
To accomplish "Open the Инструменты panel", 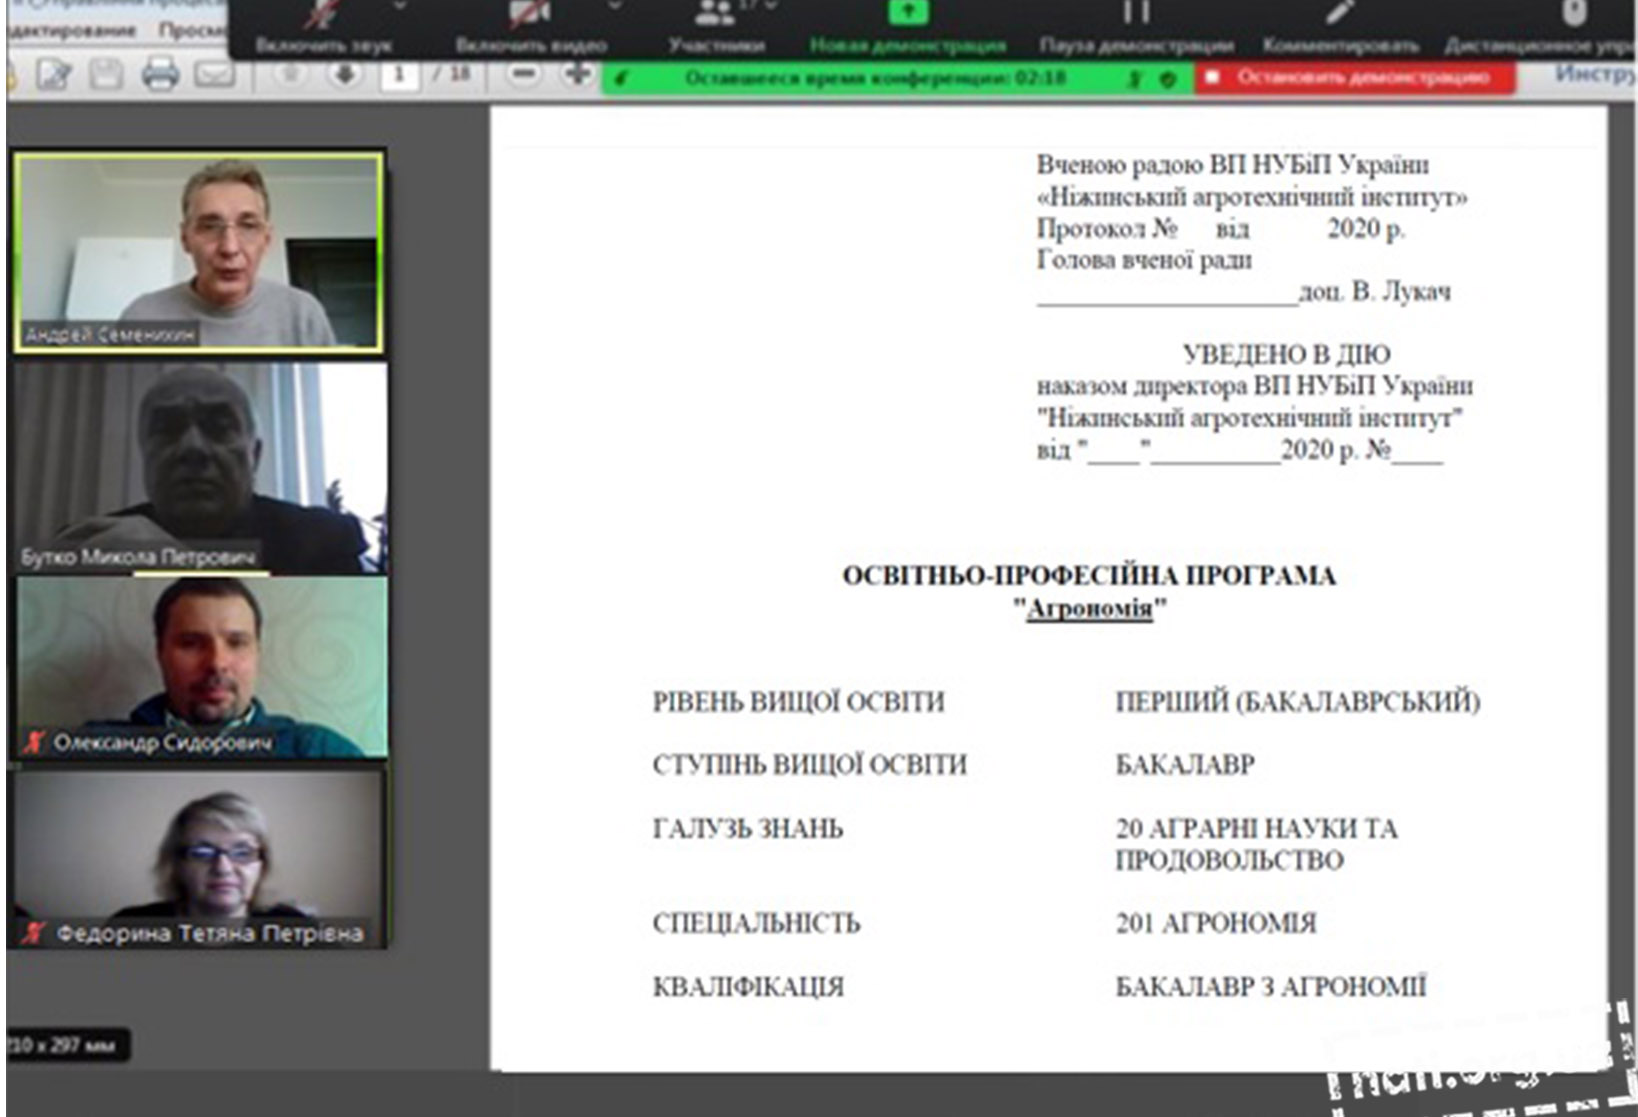I will pos(1595,74).
